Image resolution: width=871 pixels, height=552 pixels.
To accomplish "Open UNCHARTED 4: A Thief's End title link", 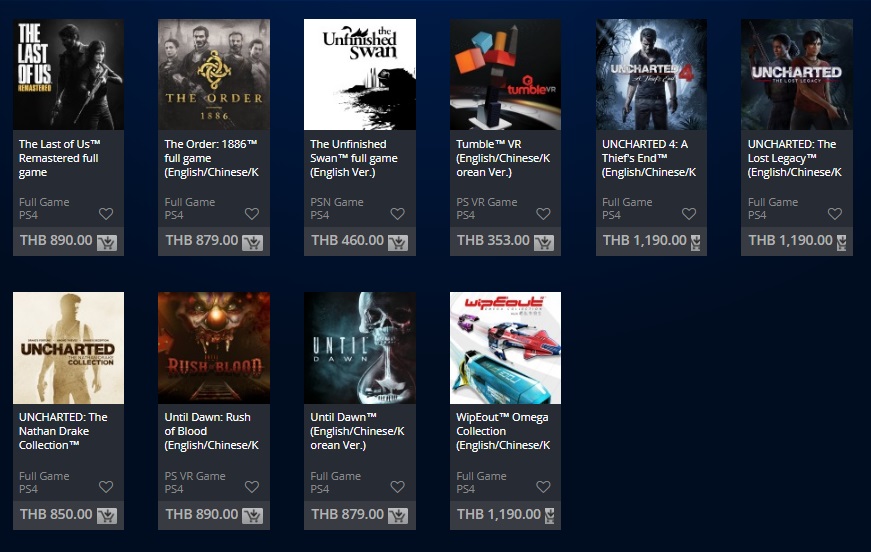I will pyautogui.click(x=649, y=158).
